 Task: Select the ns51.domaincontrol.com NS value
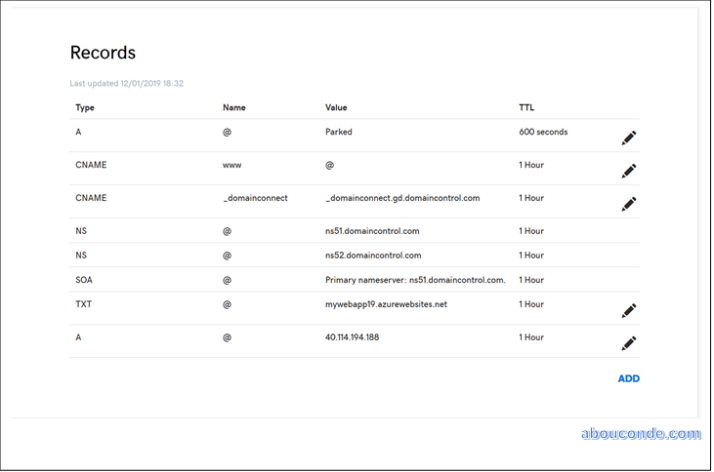click(x=373, y=231)
